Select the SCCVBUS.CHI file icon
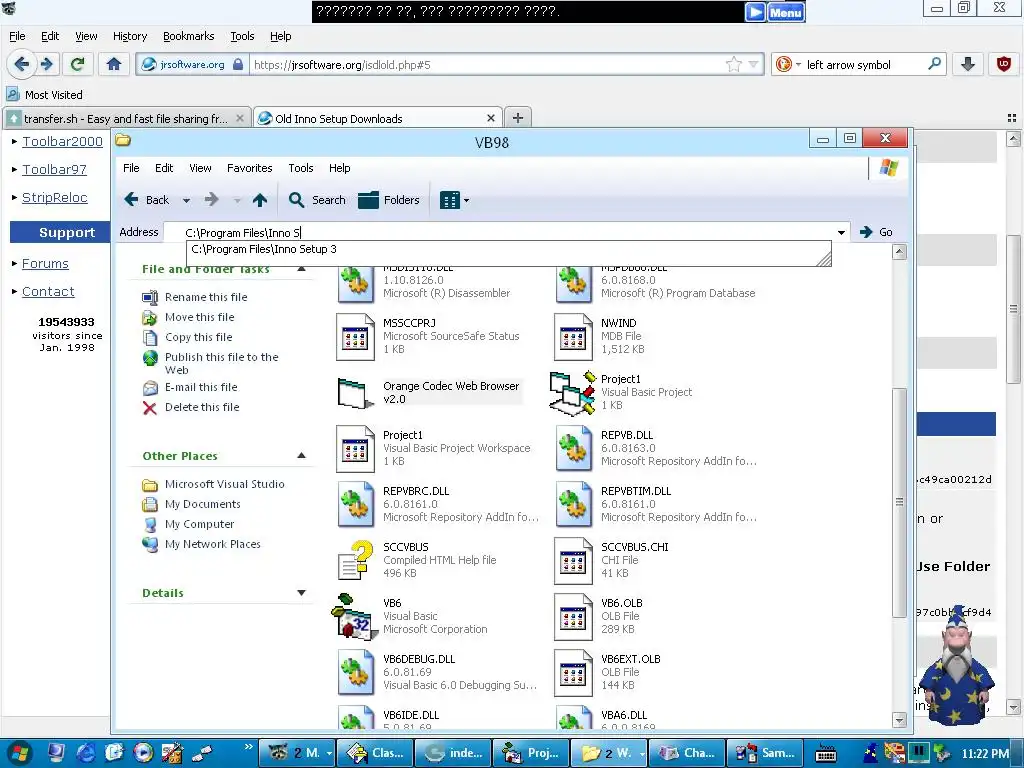1024x768 pixels. pos(573,561)
